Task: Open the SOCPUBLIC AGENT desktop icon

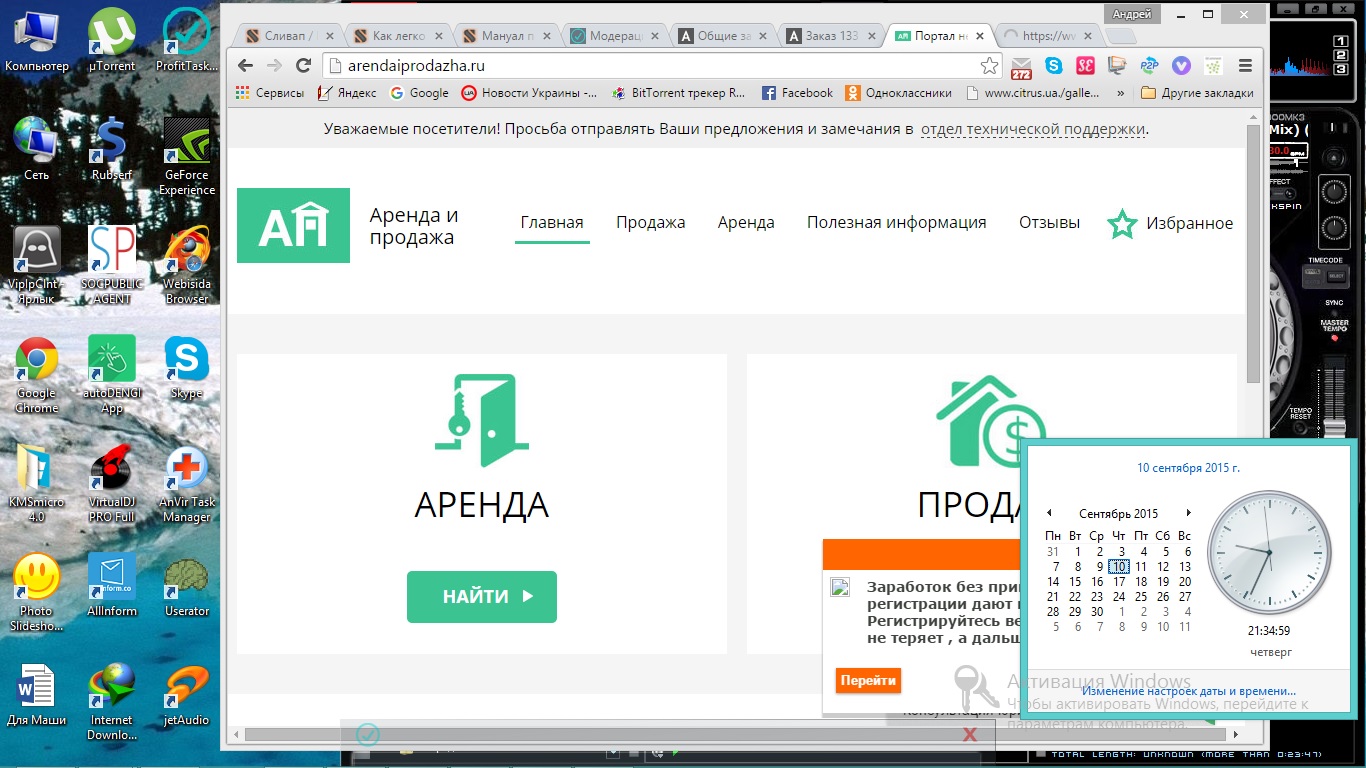Action: [x=112, y=264]
